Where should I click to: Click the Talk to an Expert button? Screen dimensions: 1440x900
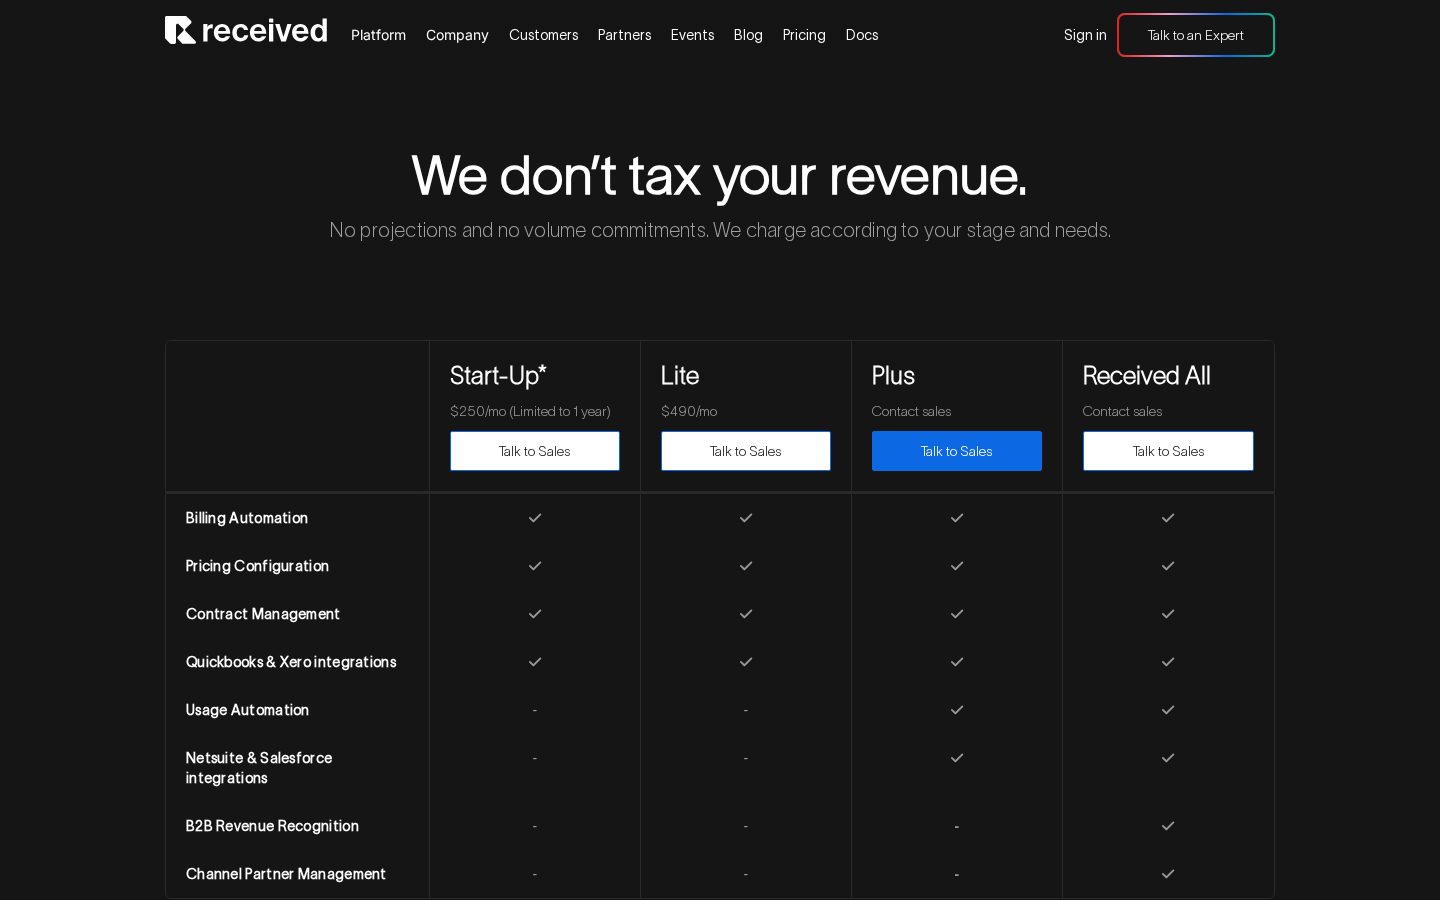click(x=1196, y=35)
